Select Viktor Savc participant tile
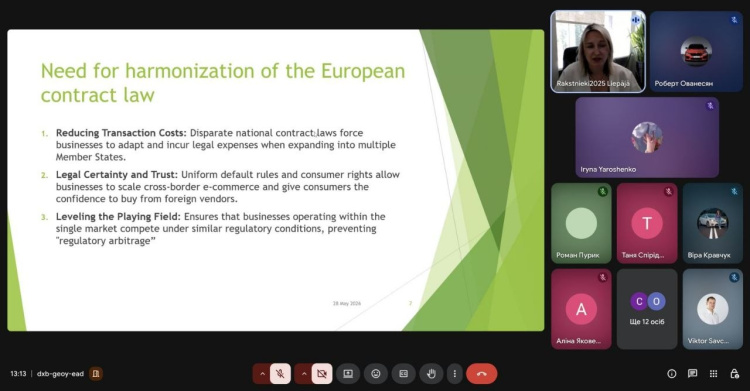The height and width of the screenshot is (391, 750). click(713, 309)
